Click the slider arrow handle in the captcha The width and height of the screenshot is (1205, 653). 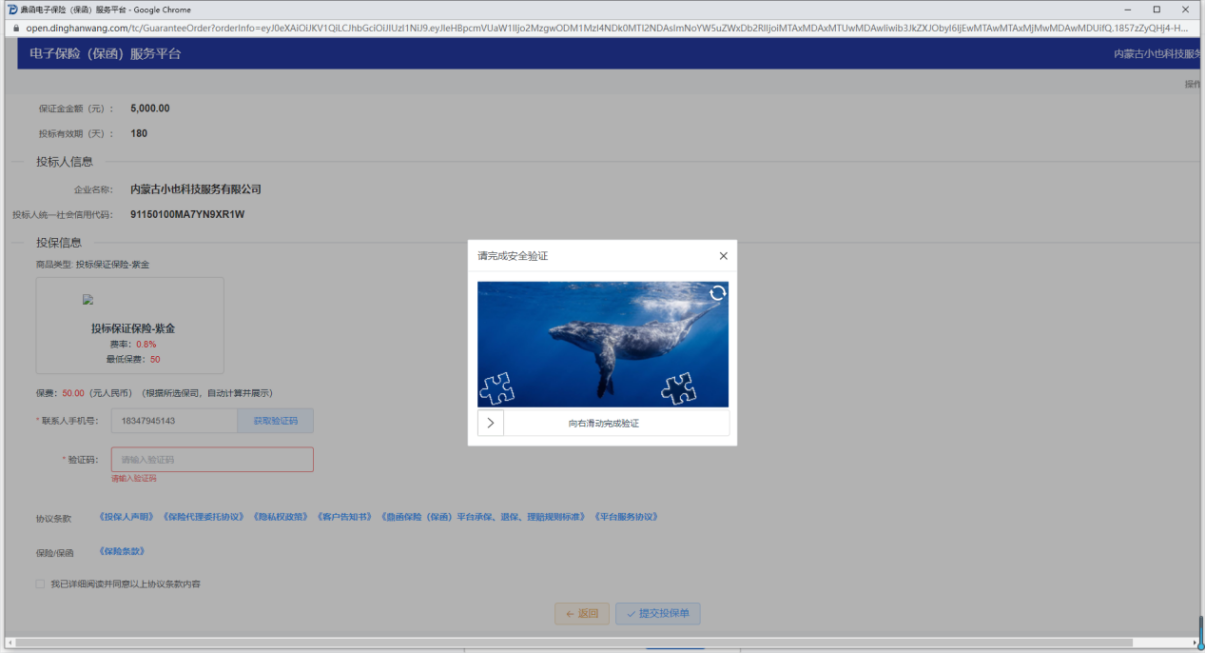pyautogui.click(x=490, y=423)
